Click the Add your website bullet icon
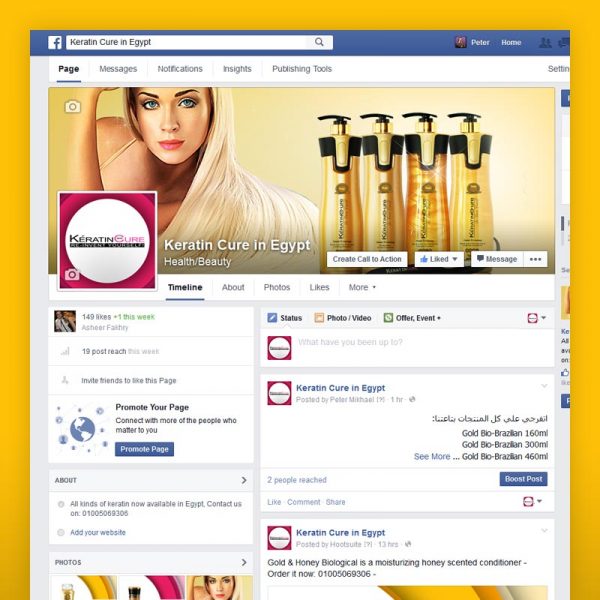Viewport: 600px width, 600px height. (61, 532)
